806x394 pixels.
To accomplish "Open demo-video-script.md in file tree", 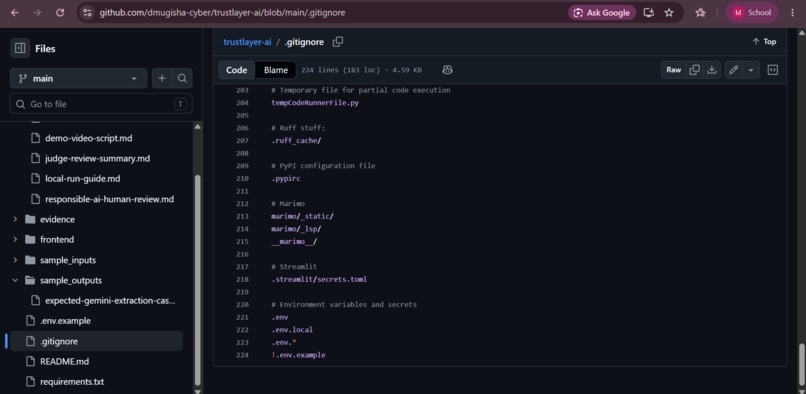I will (x=89, y=138).
